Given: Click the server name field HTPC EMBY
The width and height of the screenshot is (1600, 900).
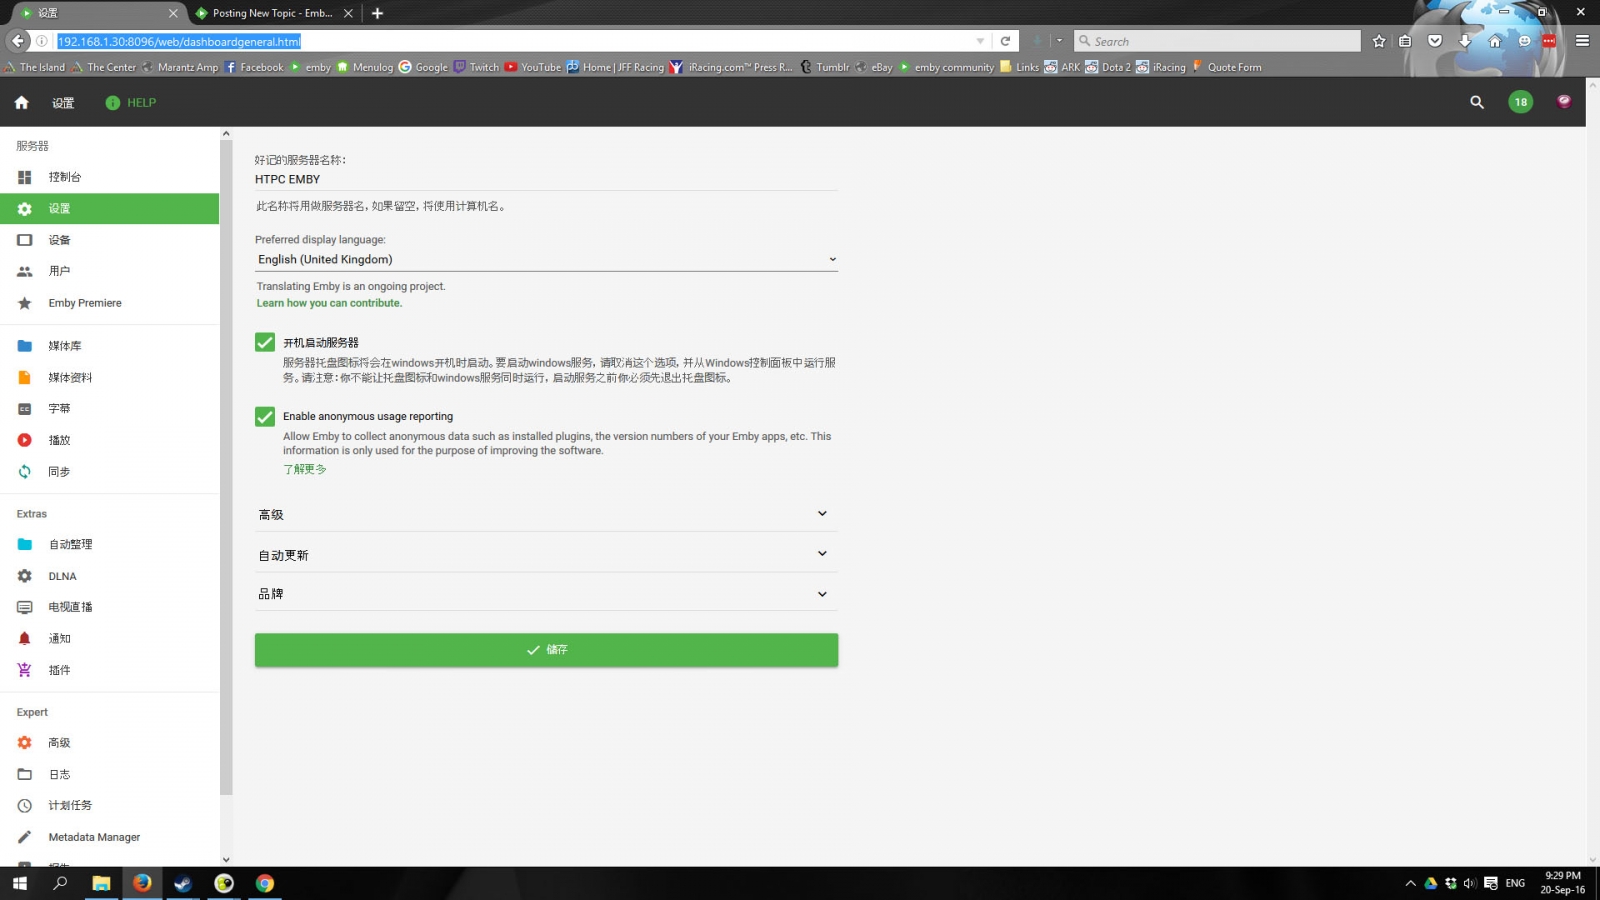Looking at the screenshot, I should [x=546, y=180].
